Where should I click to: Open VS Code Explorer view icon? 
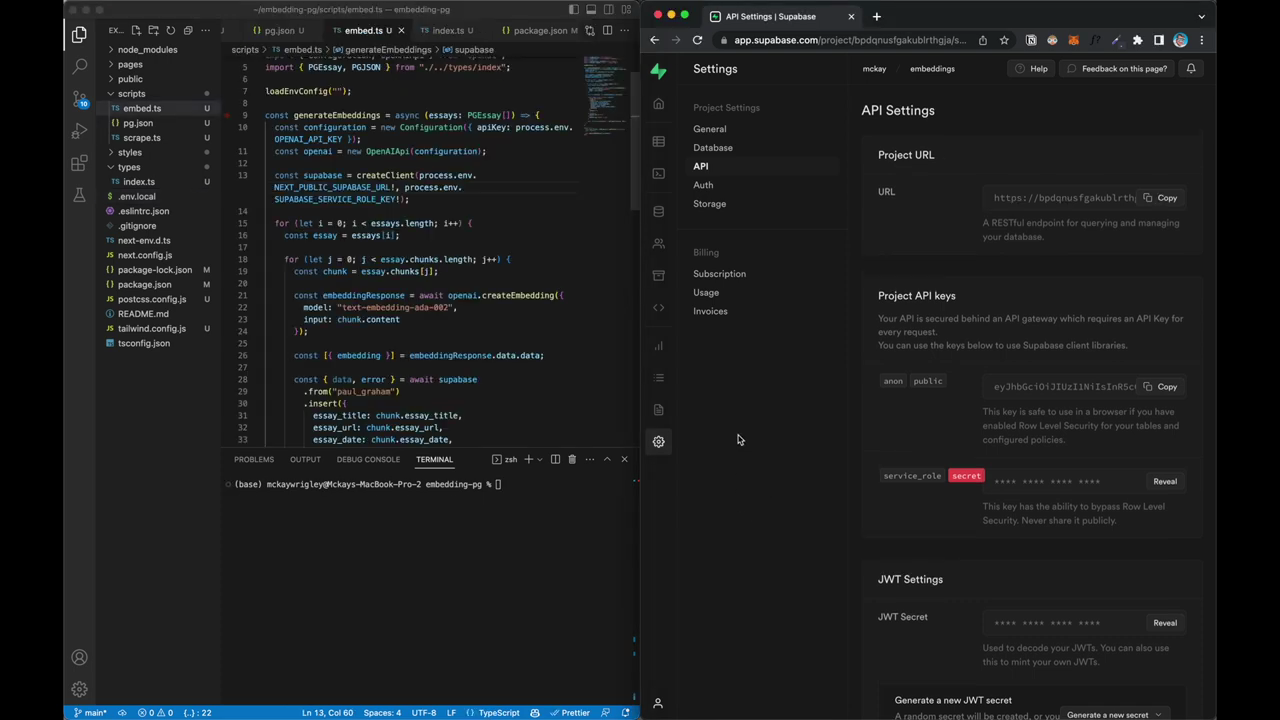click(79, 35)
